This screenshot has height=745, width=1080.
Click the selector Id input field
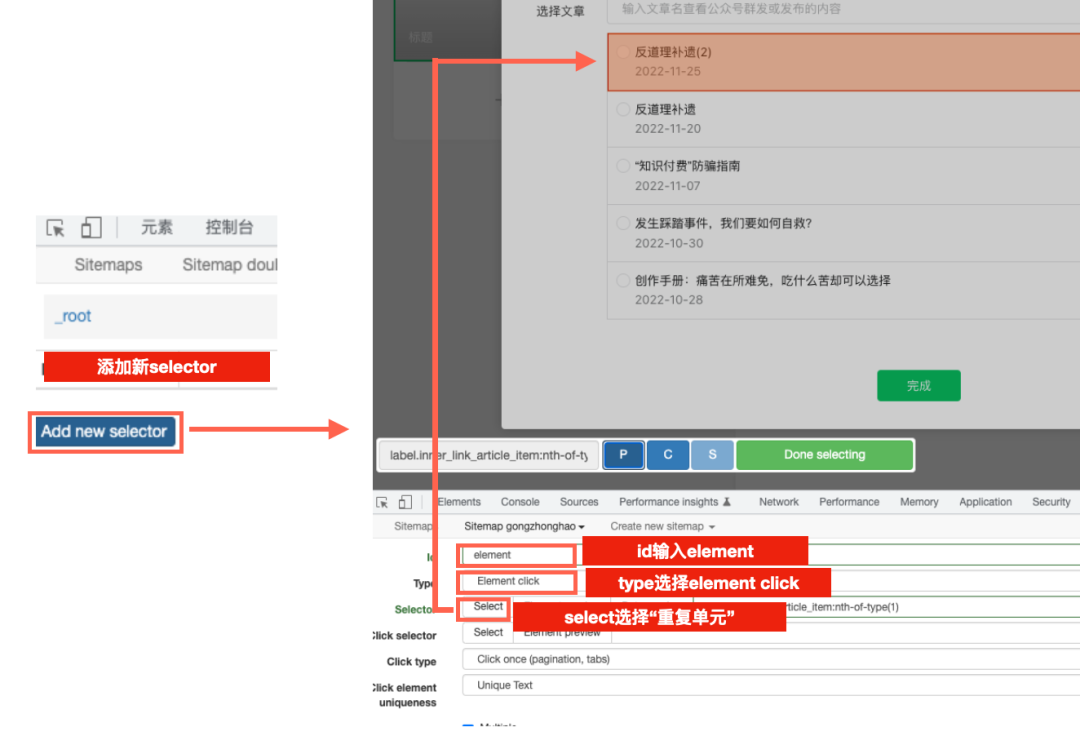click(517, 555)
